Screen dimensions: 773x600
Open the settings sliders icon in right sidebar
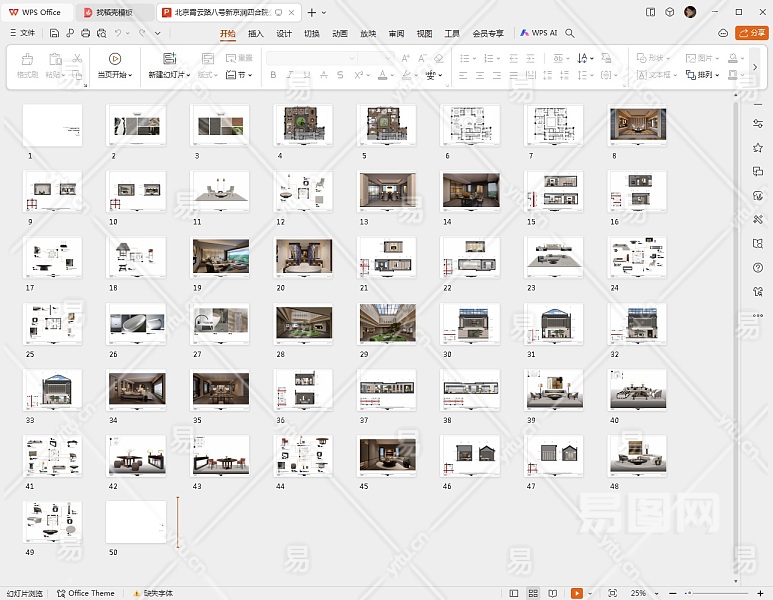(758, 123)
